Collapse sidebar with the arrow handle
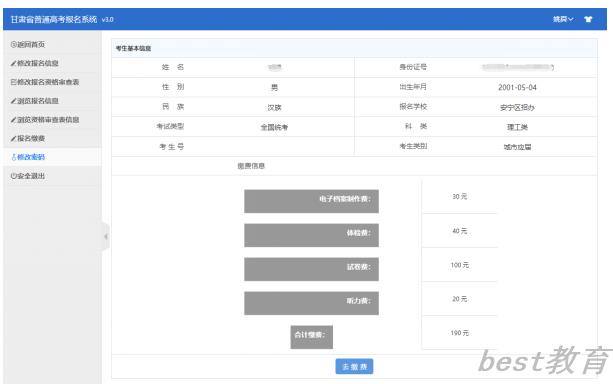Image resolution: width=613 pixels, height=384 pixels. point(106,237)
